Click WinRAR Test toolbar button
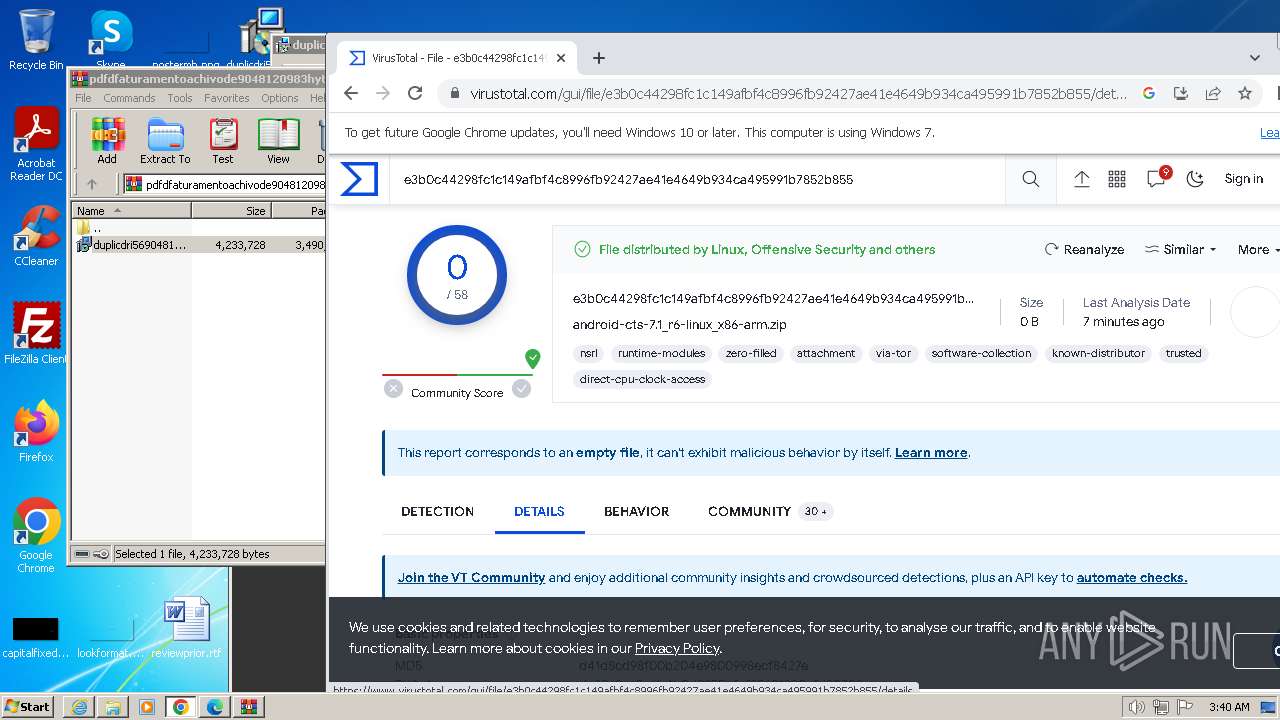 coord(223,141)
